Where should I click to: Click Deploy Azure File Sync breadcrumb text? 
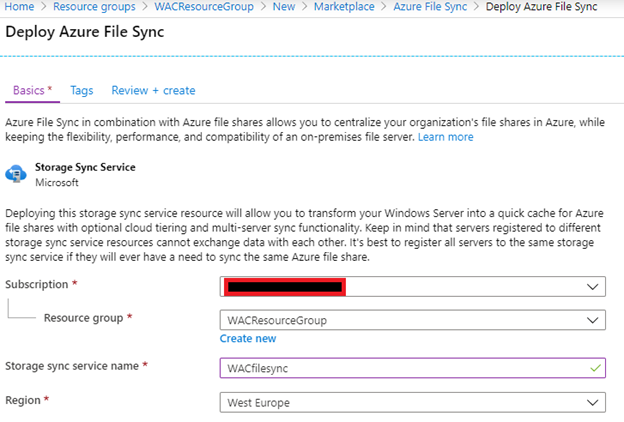coord(542,6)
